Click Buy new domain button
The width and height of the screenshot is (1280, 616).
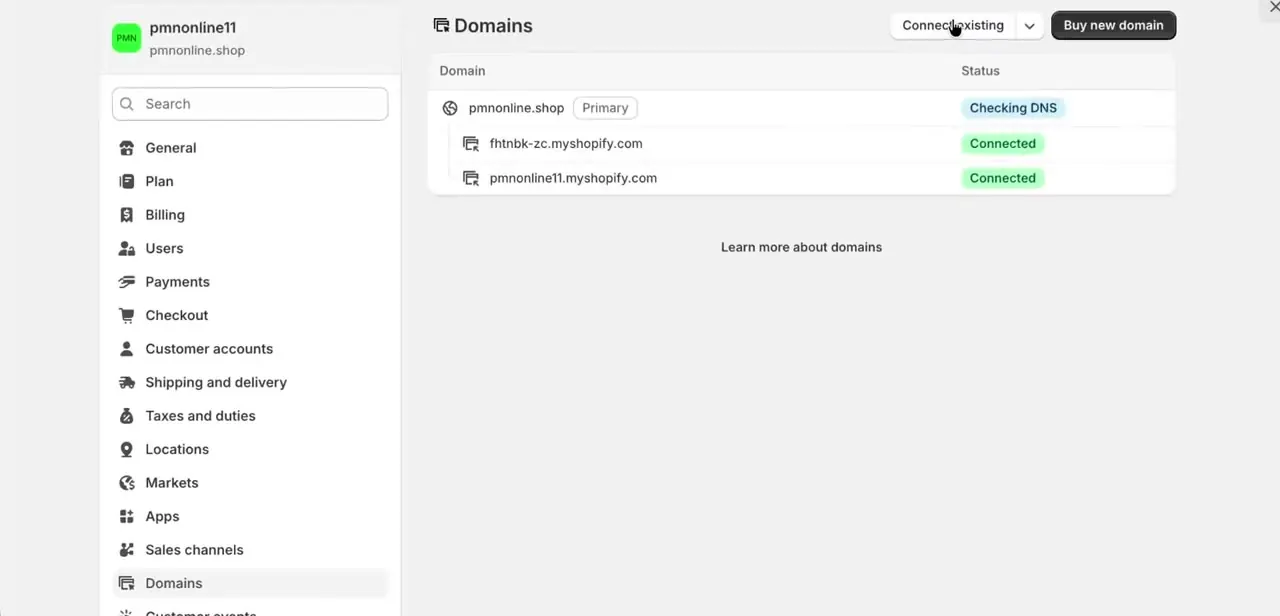click(1113, 26)
